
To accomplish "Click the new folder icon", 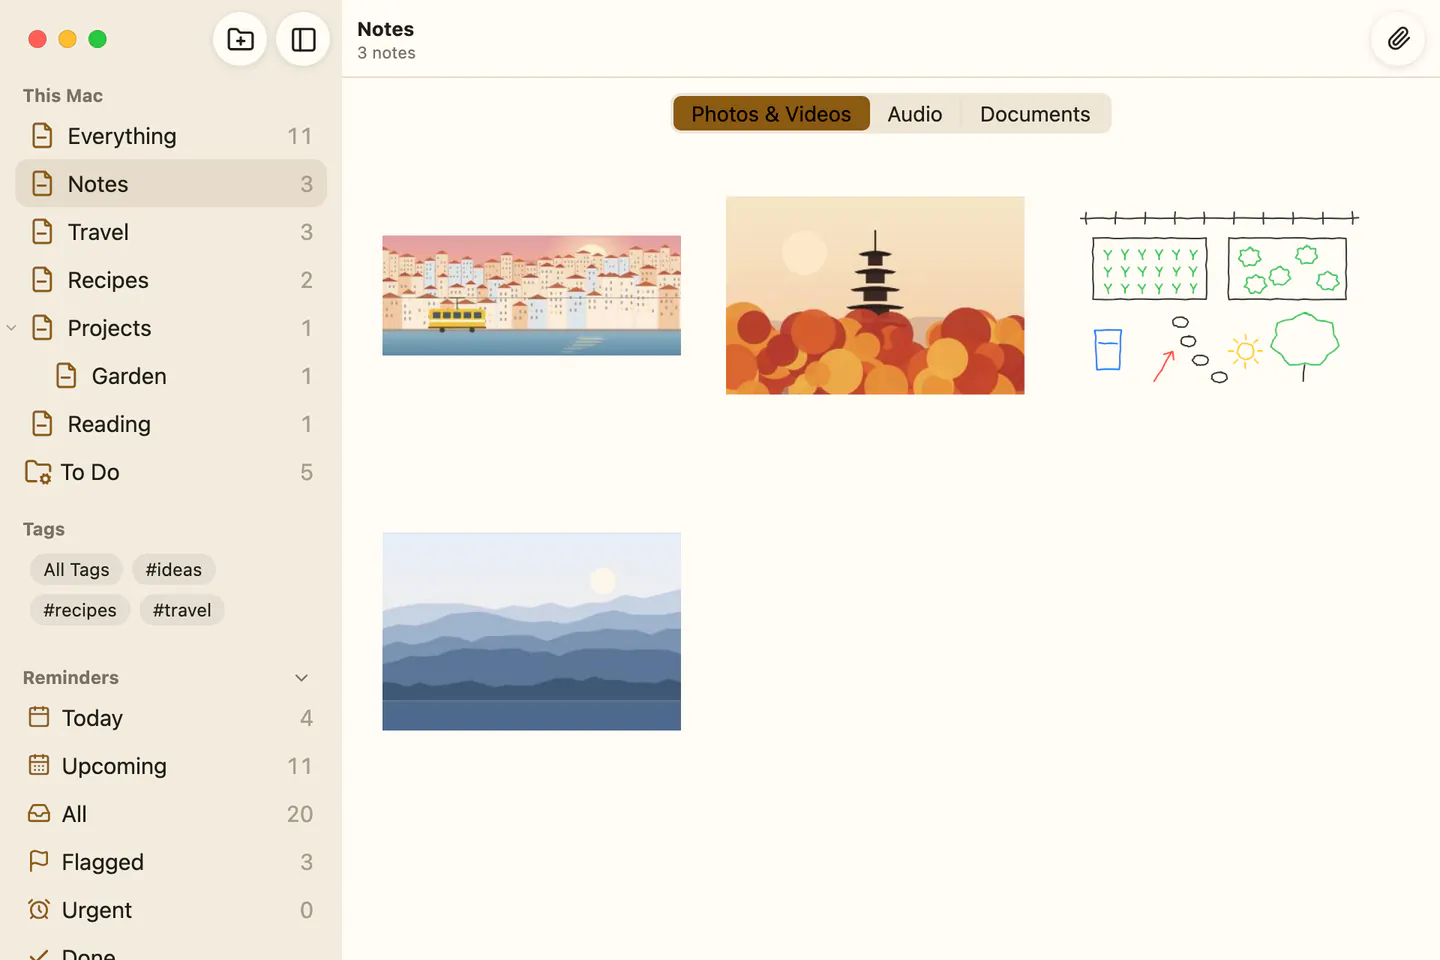I will point(240,39).
